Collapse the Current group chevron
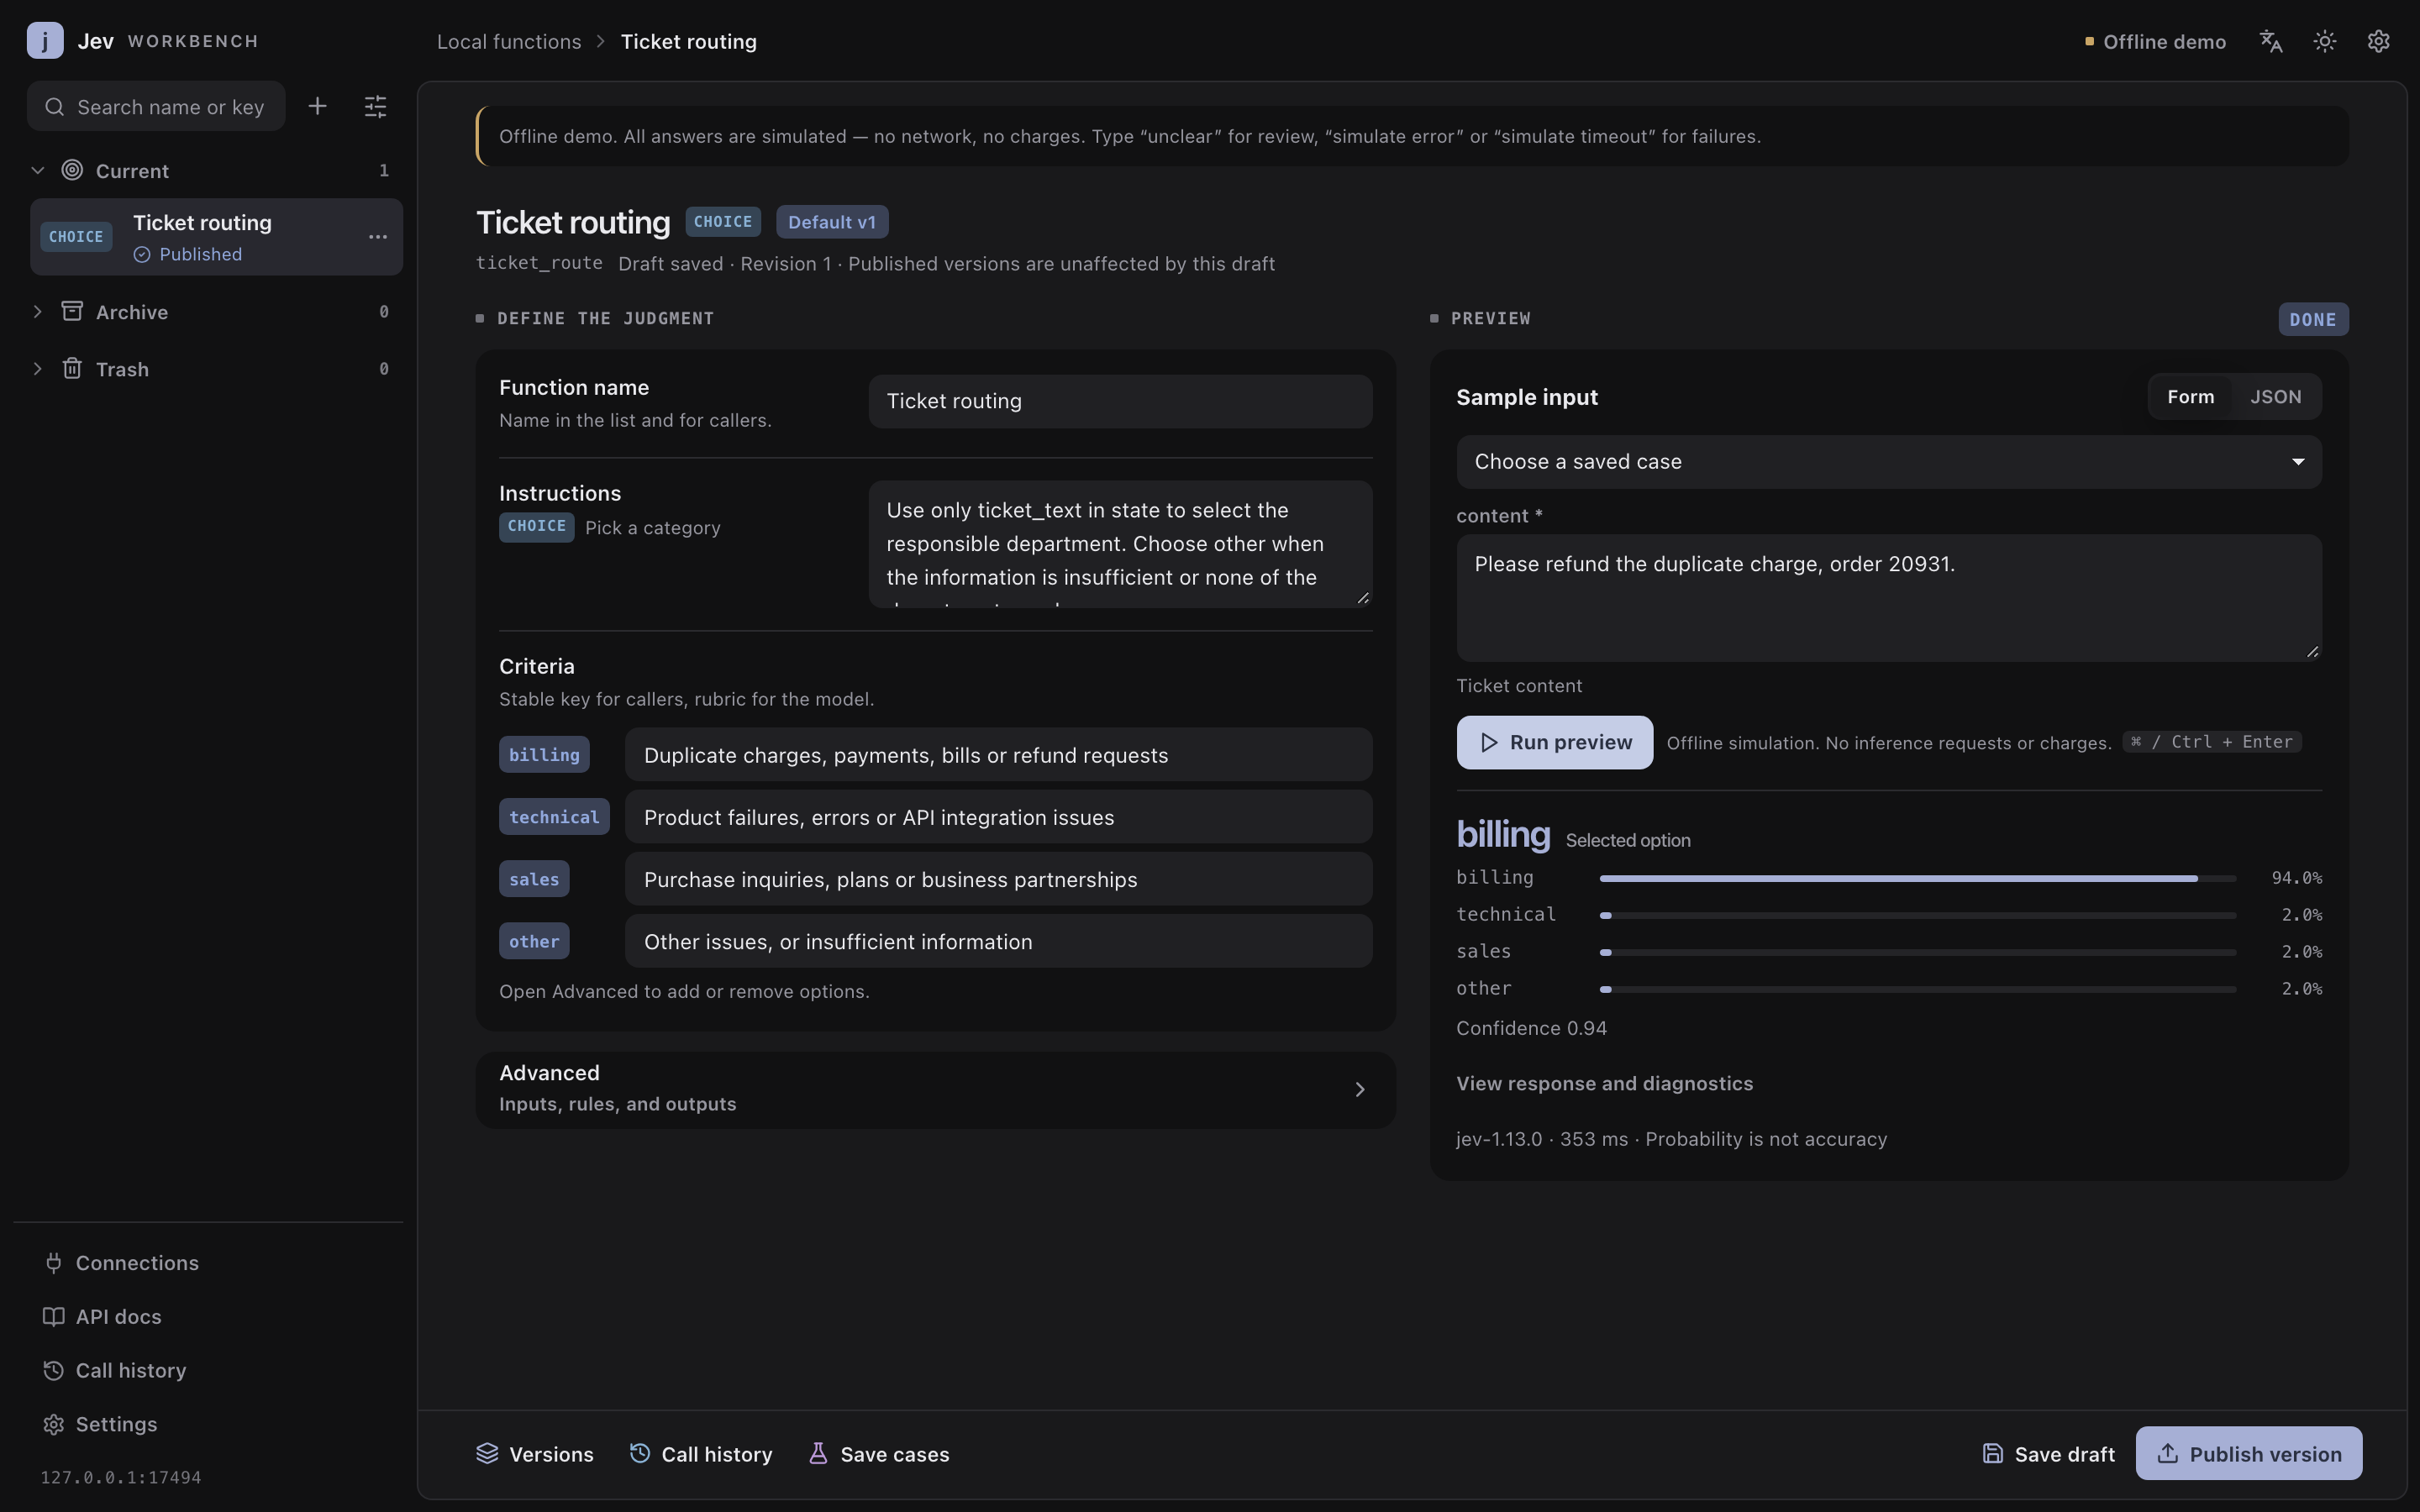Viewport: 2420px width, 1512px height. click(38, 170)
